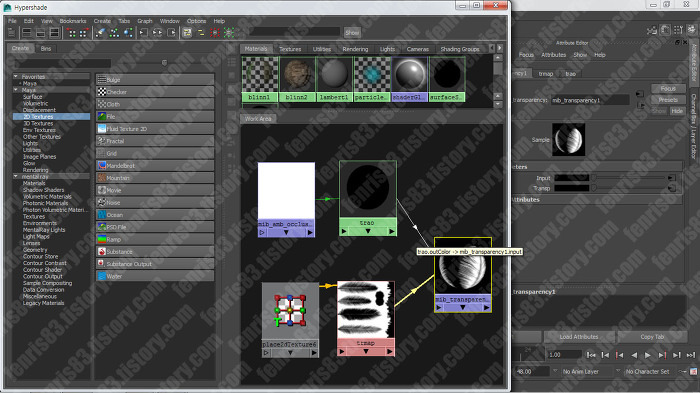Create a Fractal texture node
Image resolution: width=700 pixels, height=393 pixels.
point(155,141)
